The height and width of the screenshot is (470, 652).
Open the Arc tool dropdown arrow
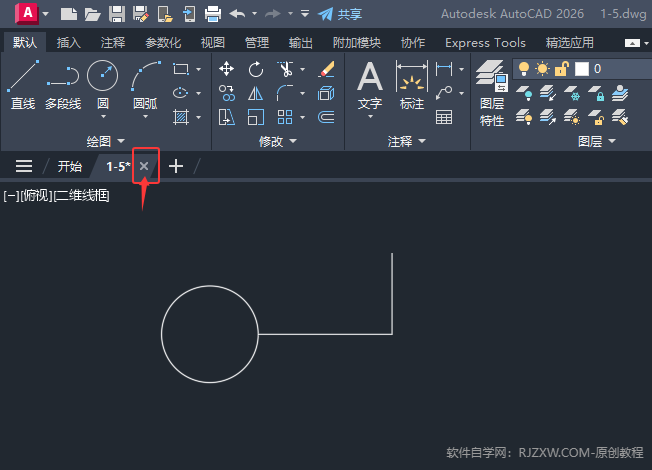(x=146, y=117)
